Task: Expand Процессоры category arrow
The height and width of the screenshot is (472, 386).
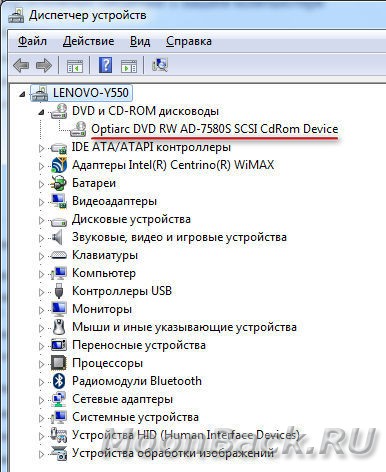Action: [x=41, y=364]
